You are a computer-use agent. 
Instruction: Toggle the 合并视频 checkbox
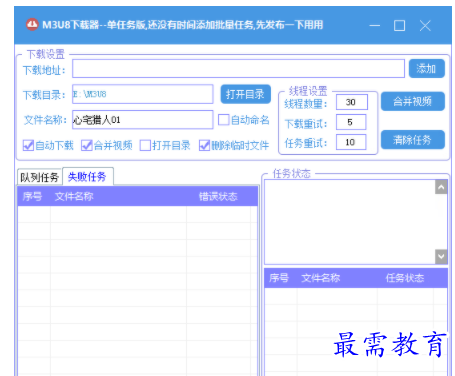[x=87, y=145]
